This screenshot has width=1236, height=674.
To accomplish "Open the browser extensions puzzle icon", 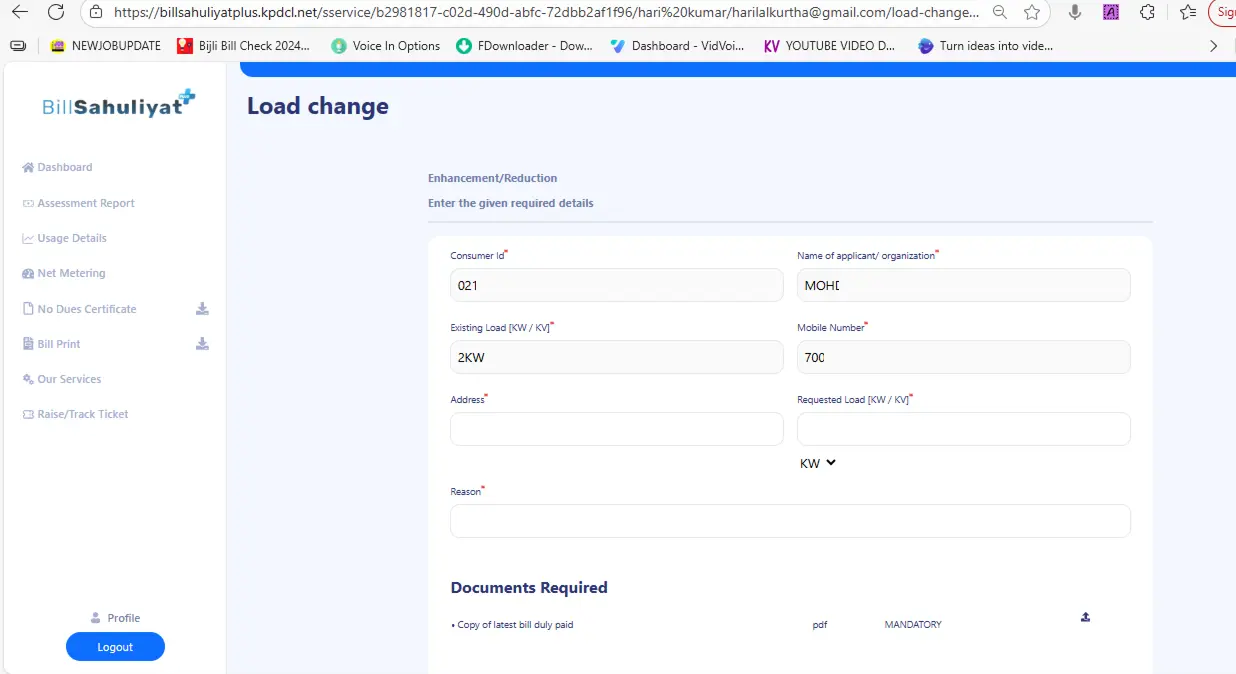I will 1147,12.
